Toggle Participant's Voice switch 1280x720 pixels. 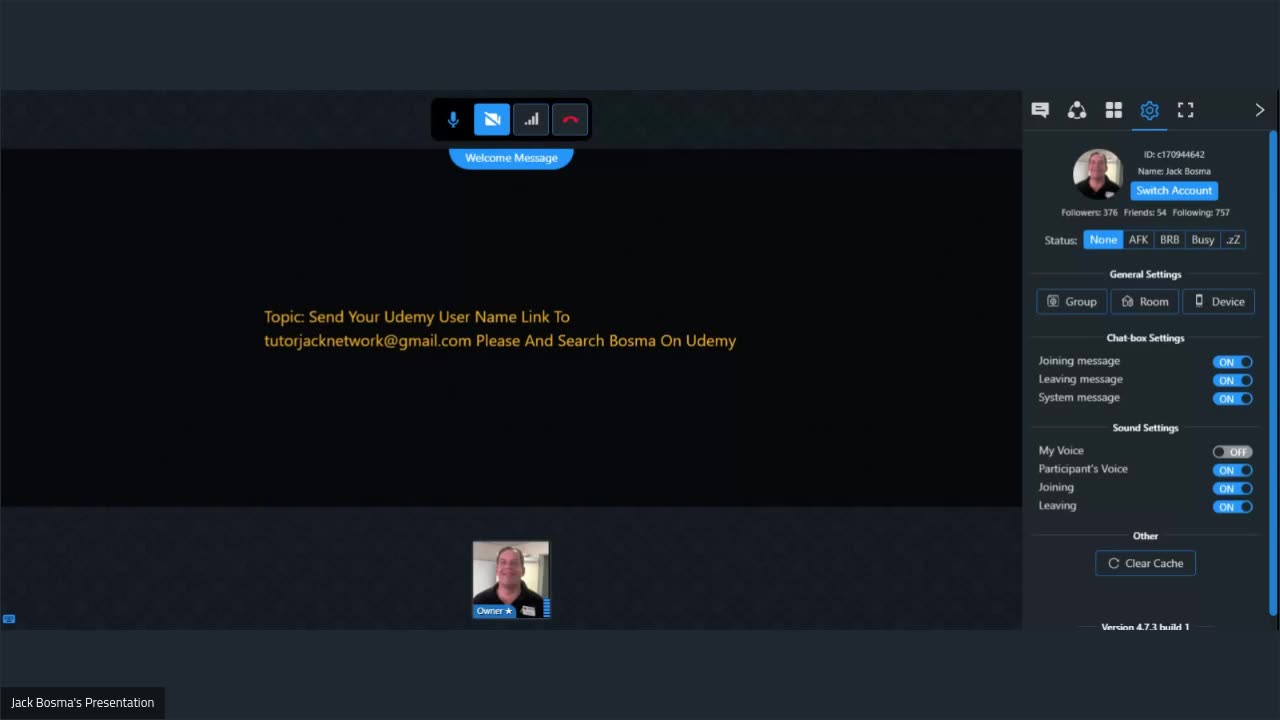(1233, 470)
